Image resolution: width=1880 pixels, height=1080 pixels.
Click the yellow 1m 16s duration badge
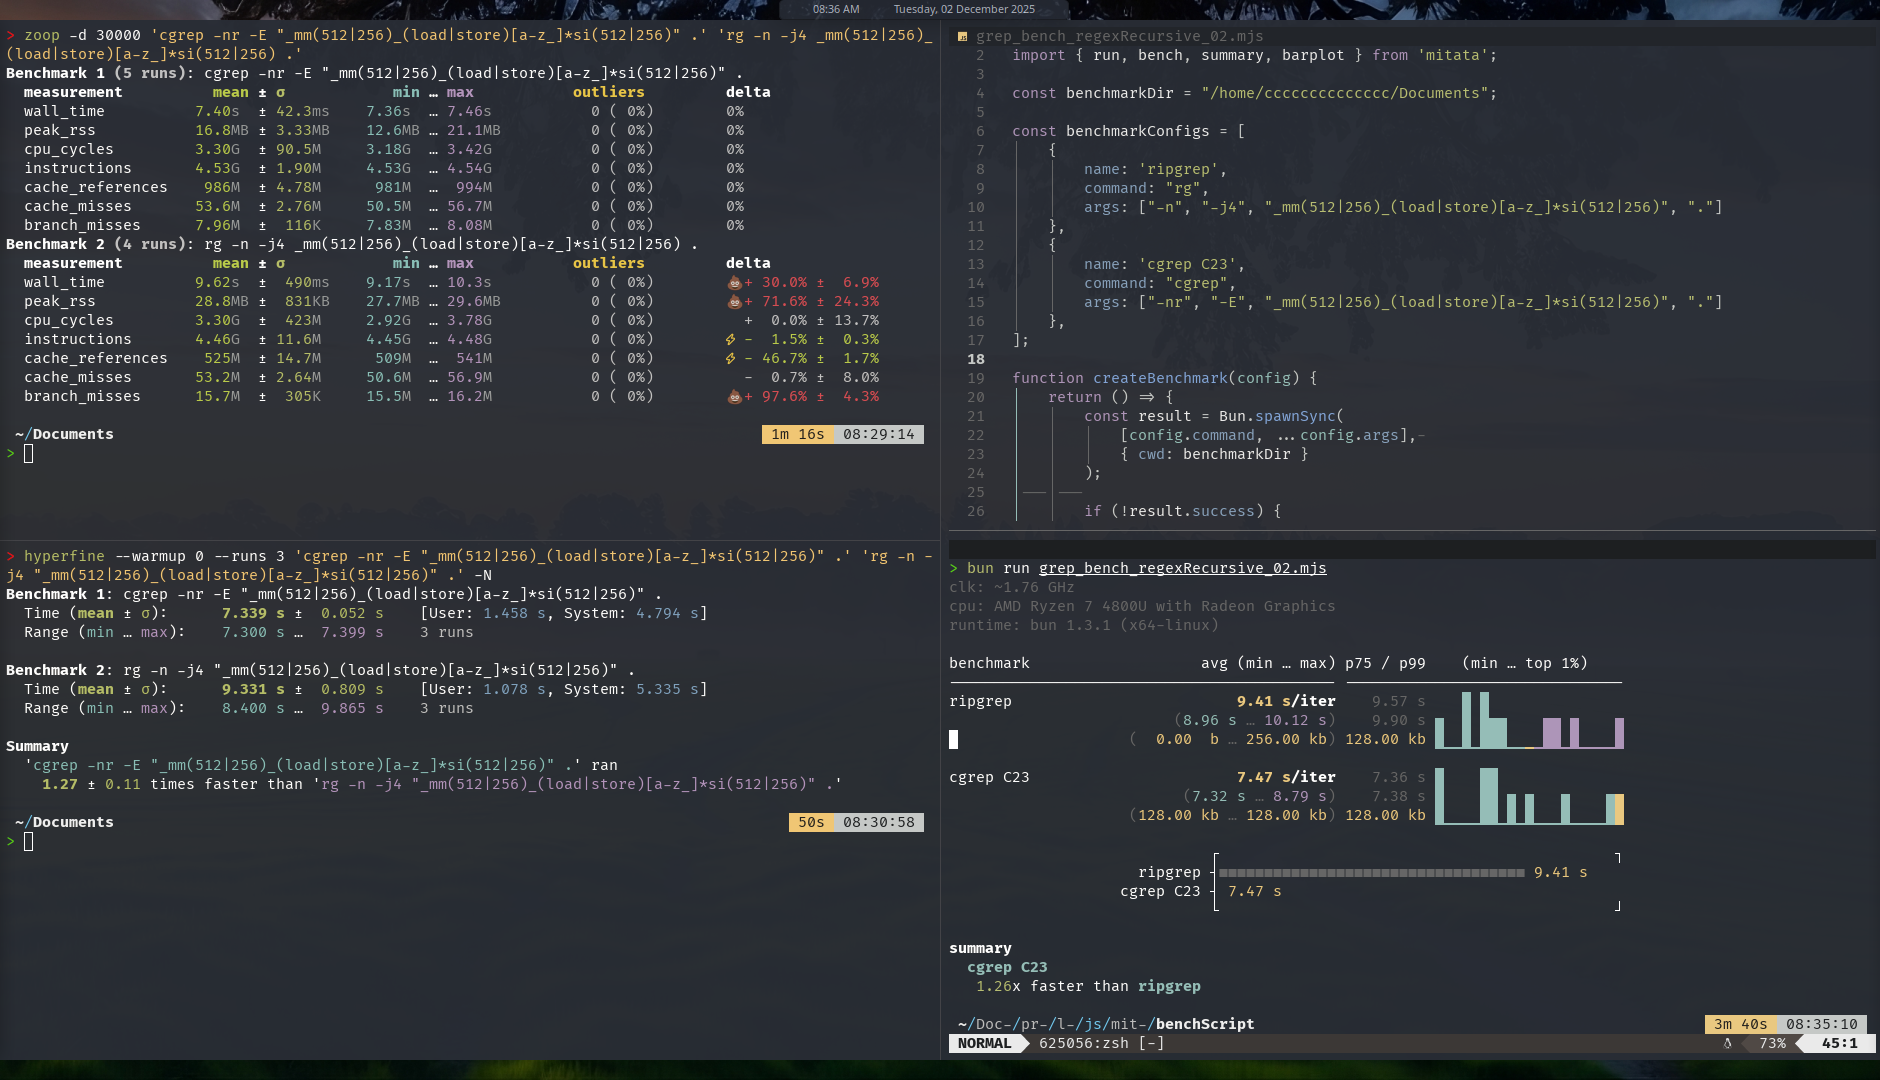coord(797,434)
